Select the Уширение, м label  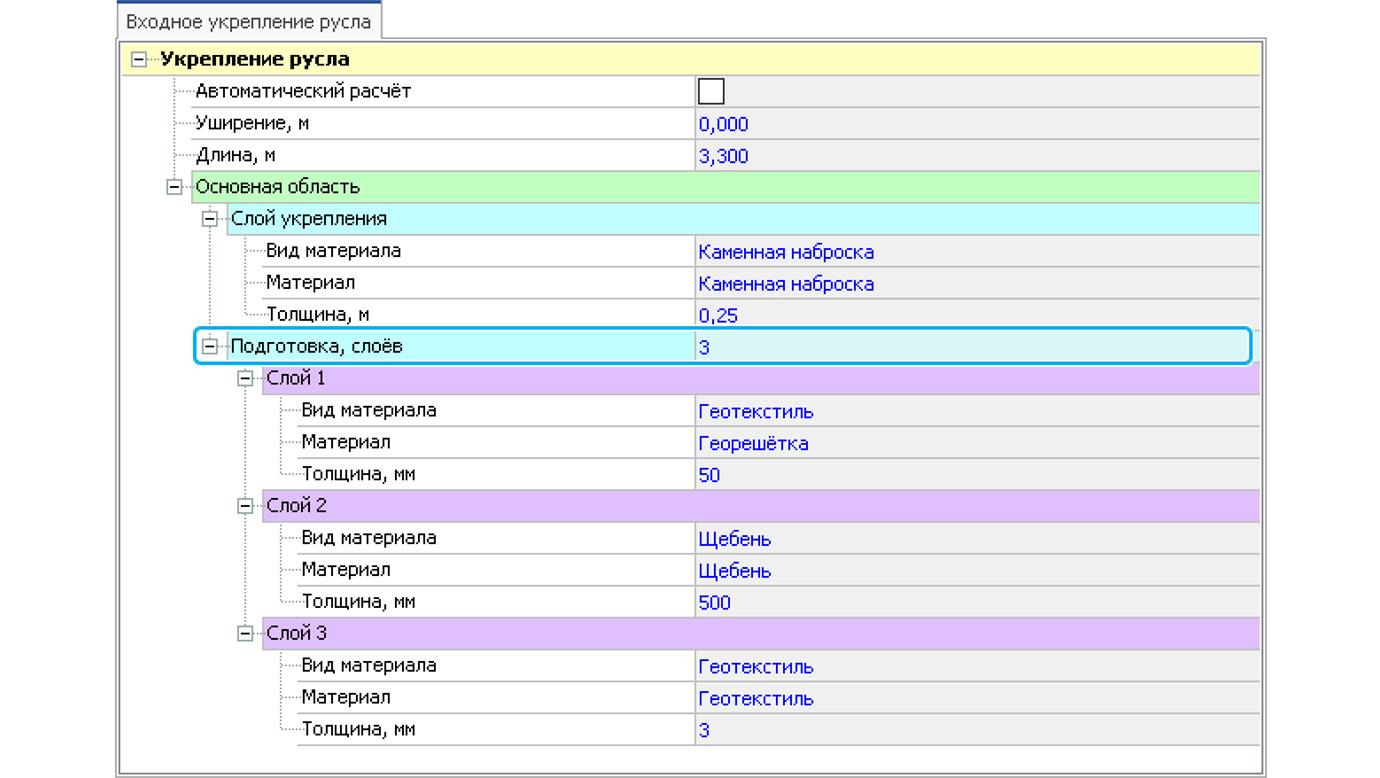click(x=252, y=124)
